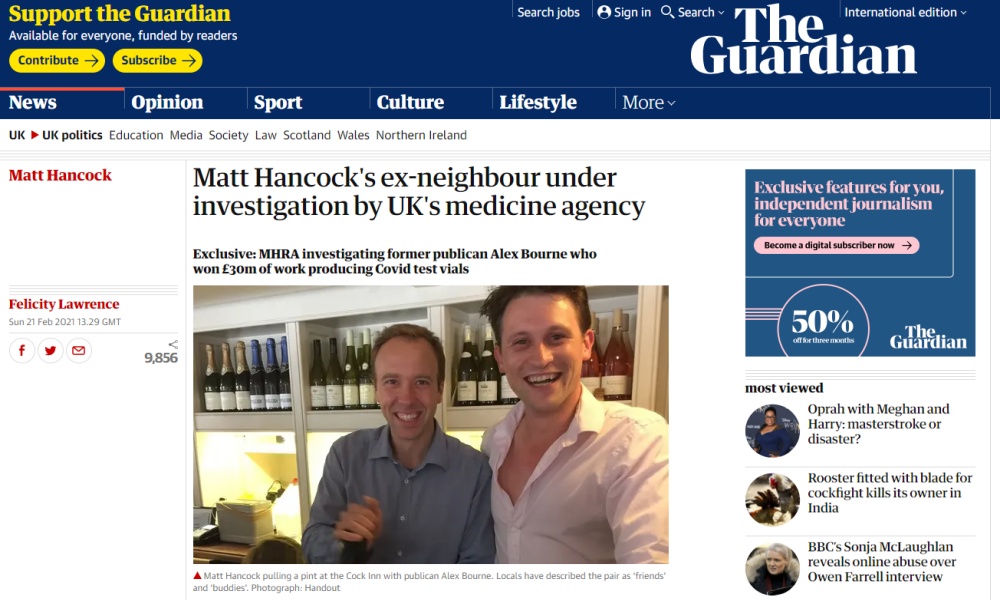Viewport: 1000px width, 600px height.
Task: Go to the Culture section tab
Action: (x=410, y=103)
